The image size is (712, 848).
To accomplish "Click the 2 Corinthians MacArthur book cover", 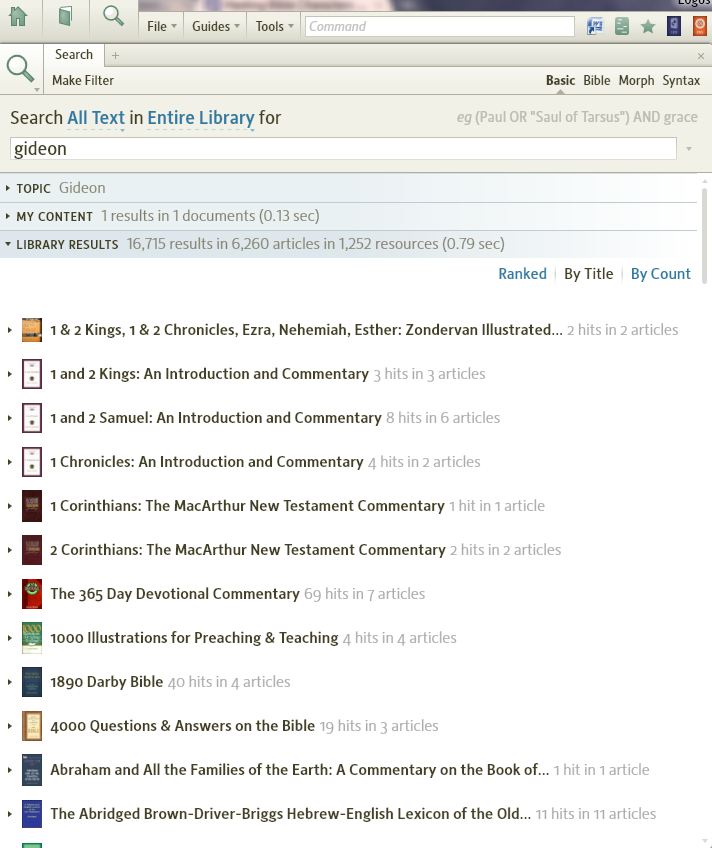I will click(31, 549).
